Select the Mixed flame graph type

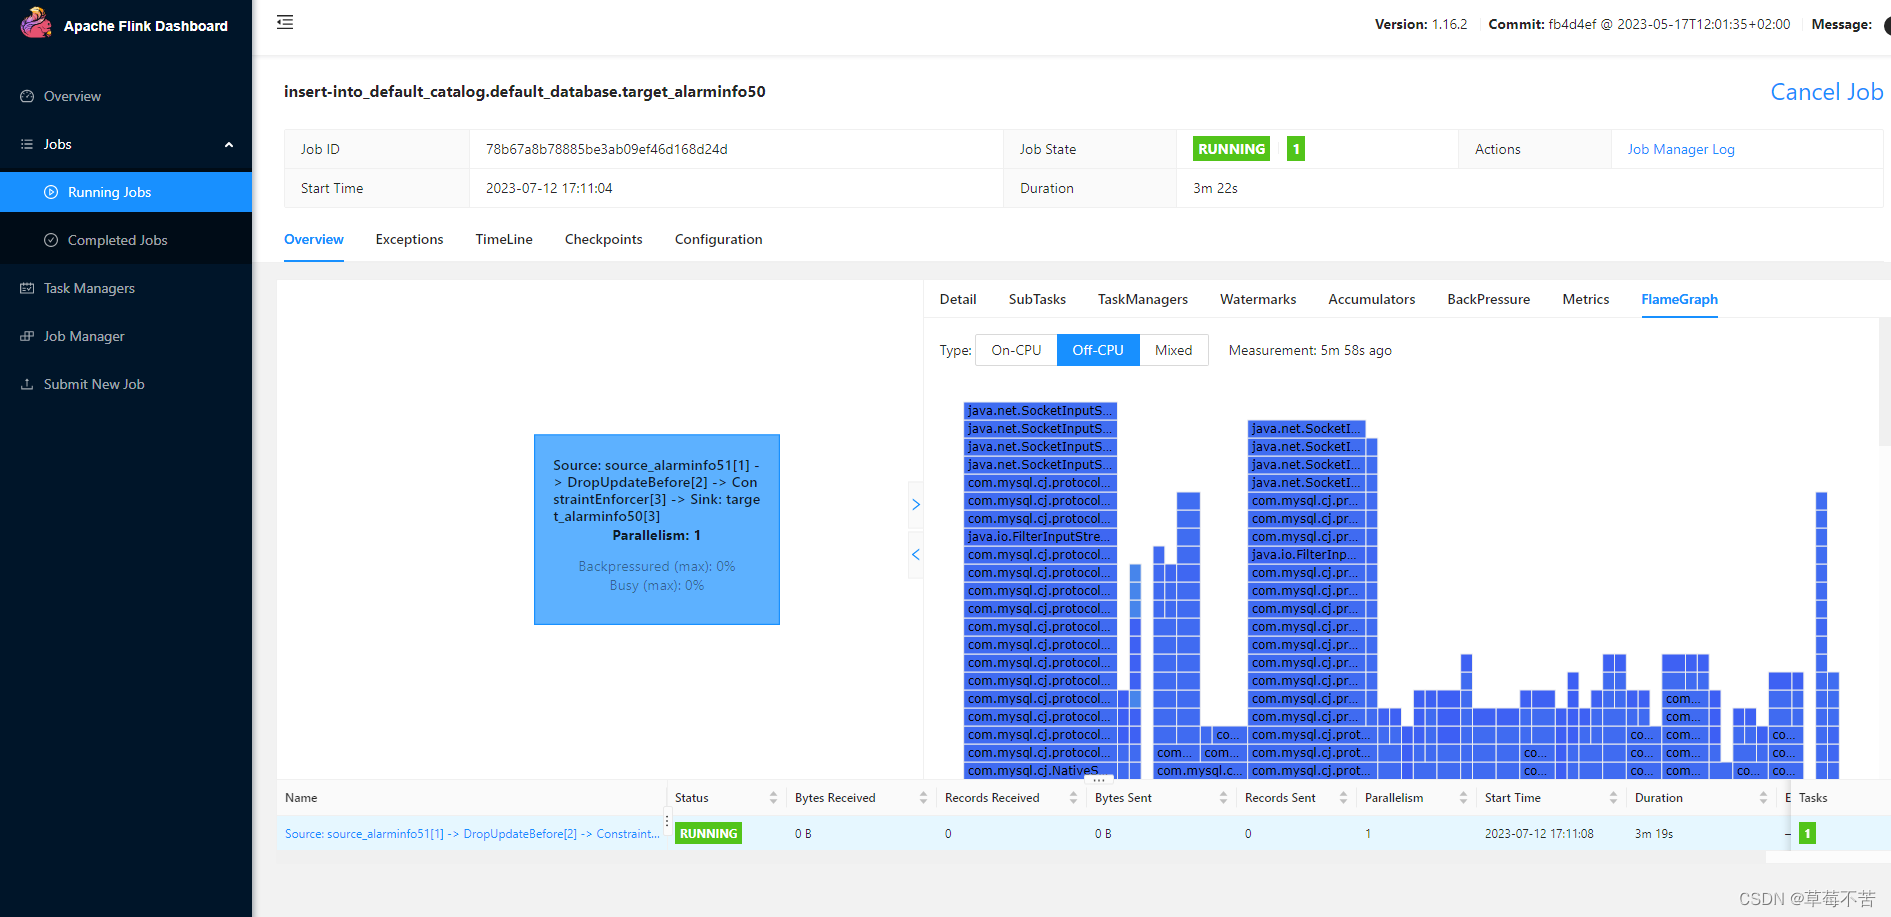[x=1173, y=350]
